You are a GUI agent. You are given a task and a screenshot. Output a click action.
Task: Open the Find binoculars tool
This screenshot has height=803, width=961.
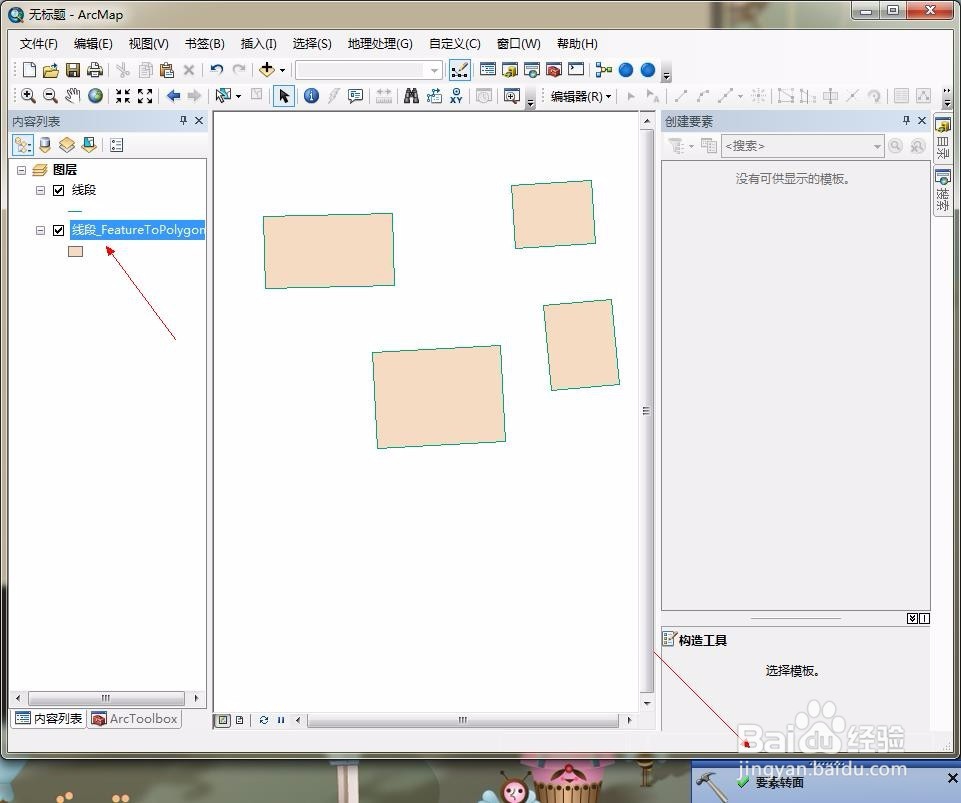click(x=411, y=96)
